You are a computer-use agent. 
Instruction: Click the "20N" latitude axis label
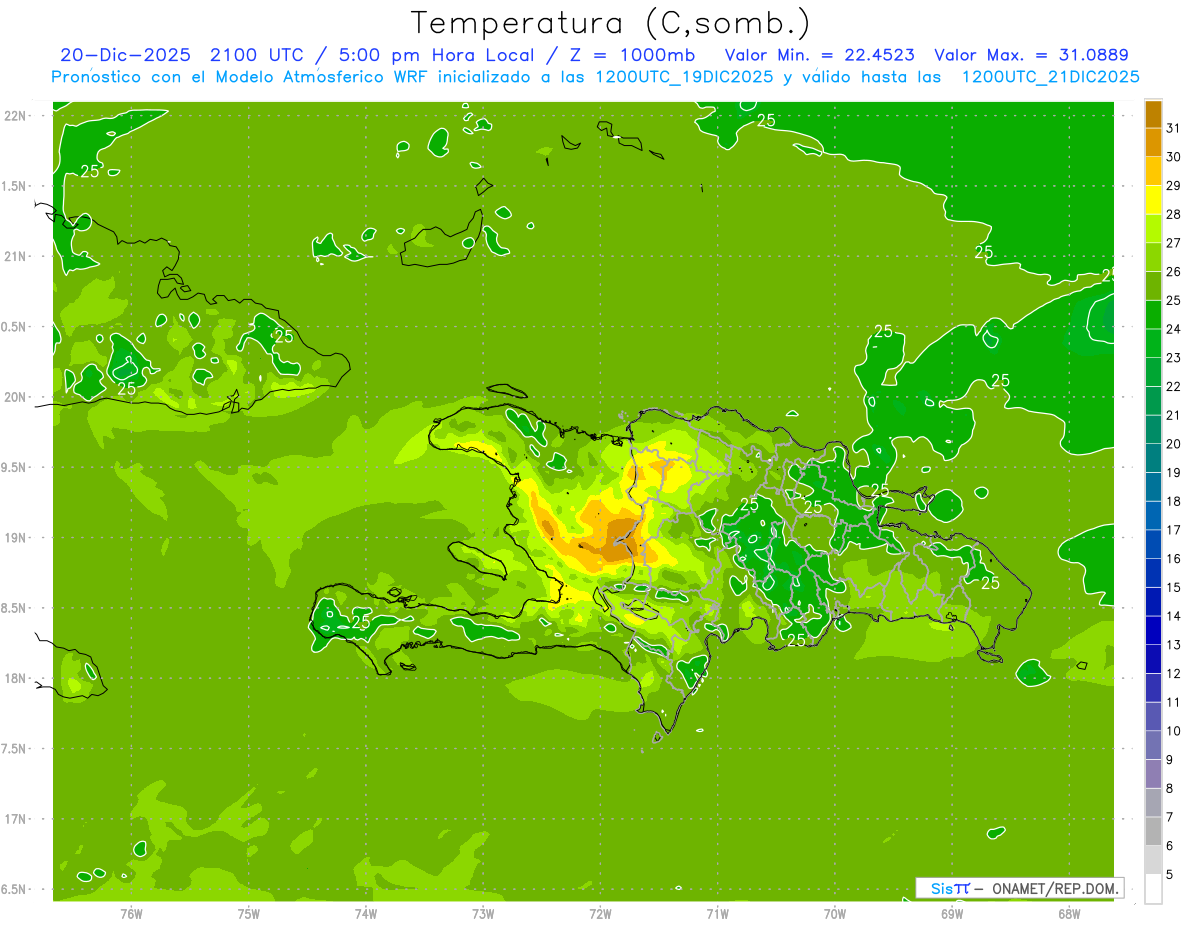point(14,397)
